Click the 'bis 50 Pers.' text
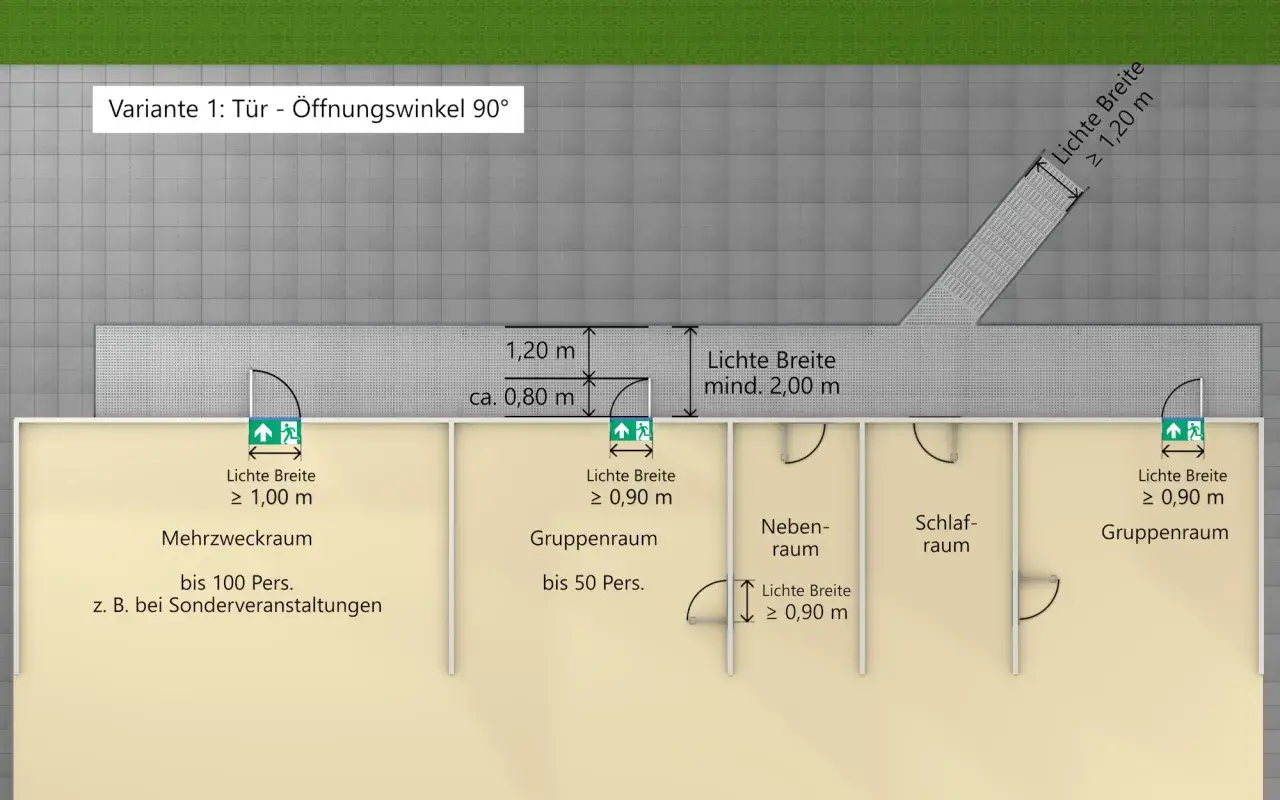The width and height of the screenshot is (1280, 800). pyautogui.click(x=594, y=582)
